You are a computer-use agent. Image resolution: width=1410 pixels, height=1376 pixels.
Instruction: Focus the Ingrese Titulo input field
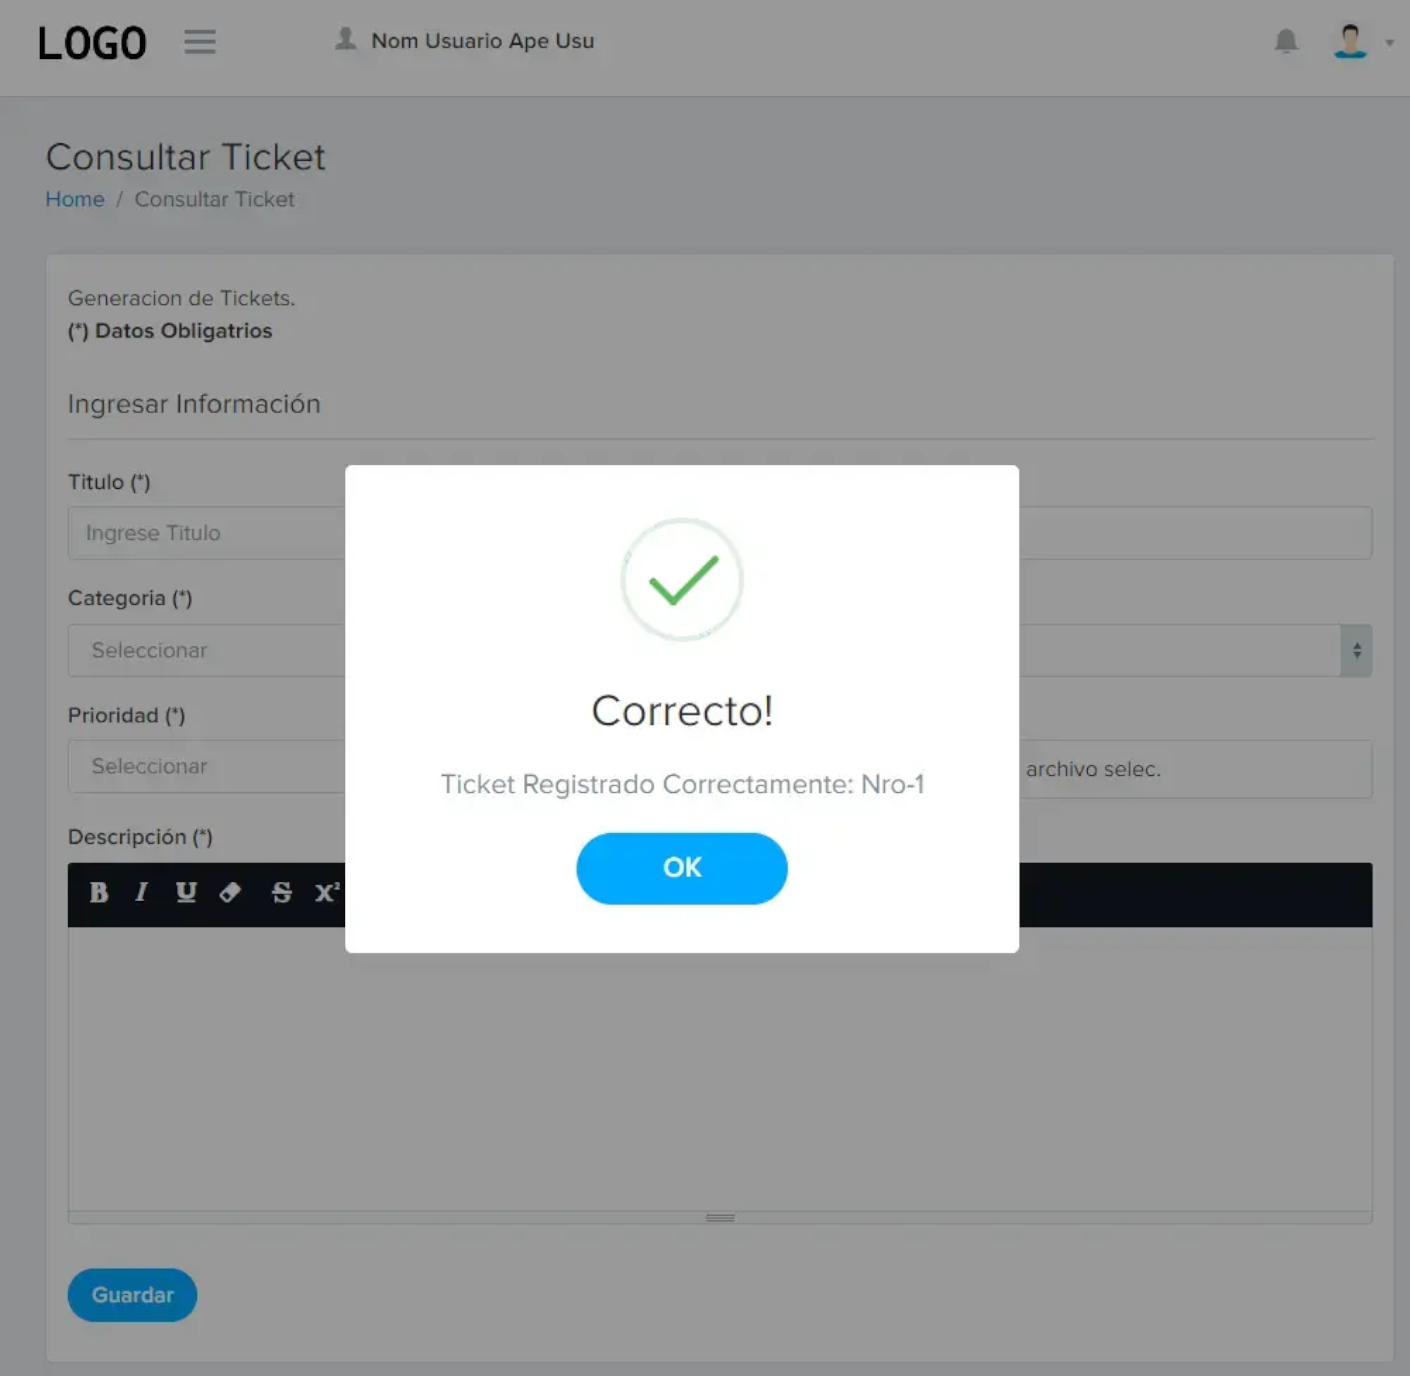[207, 533]
